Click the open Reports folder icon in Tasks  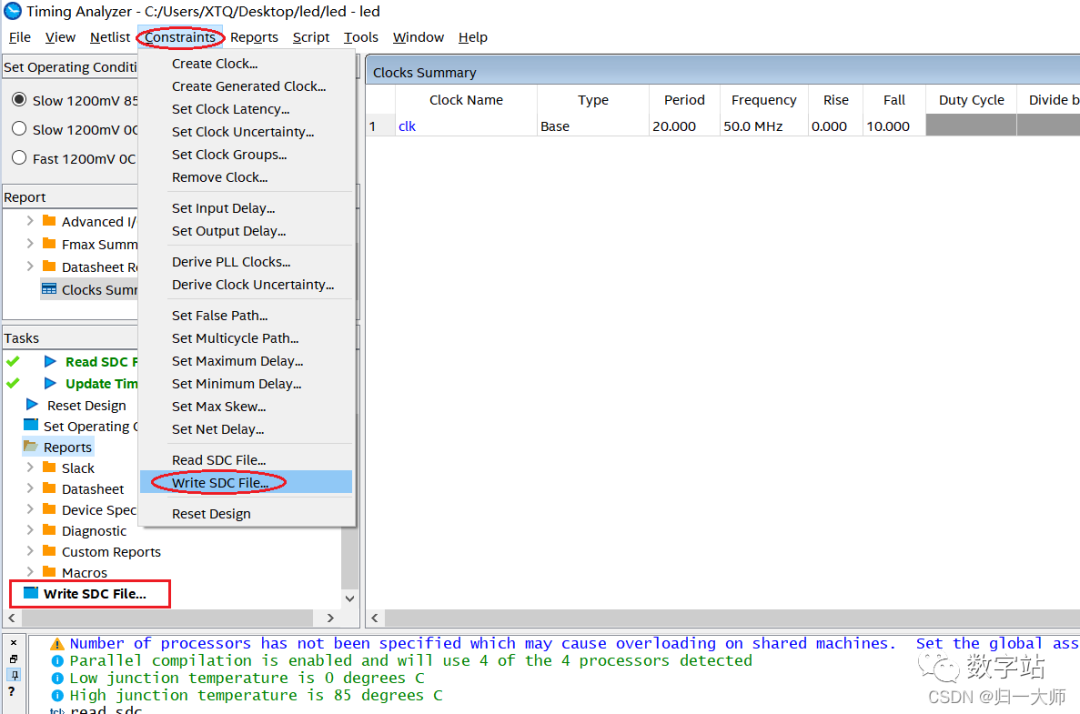pos(30,446)
